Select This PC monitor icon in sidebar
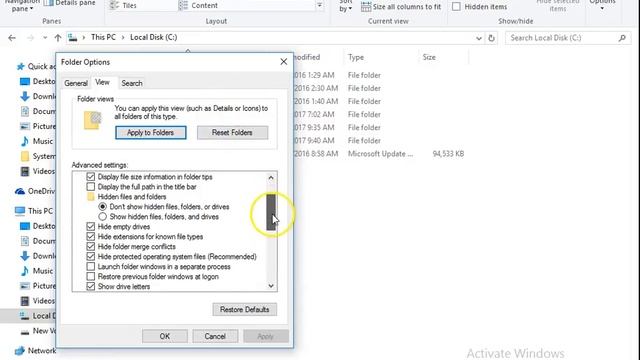640x360 pixels. 20,211
